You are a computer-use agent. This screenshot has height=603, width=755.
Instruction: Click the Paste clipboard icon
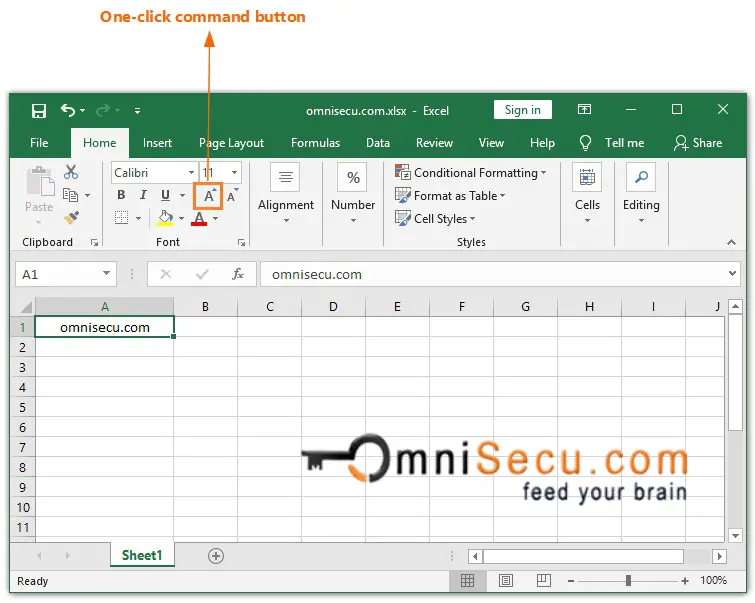(40, 182)
